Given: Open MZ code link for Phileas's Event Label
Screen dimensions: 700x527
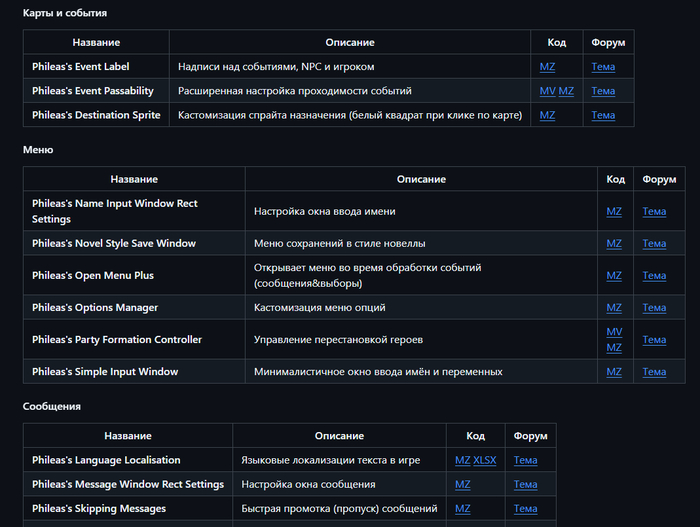Looking at the screenshot, I should pos(547,67).
